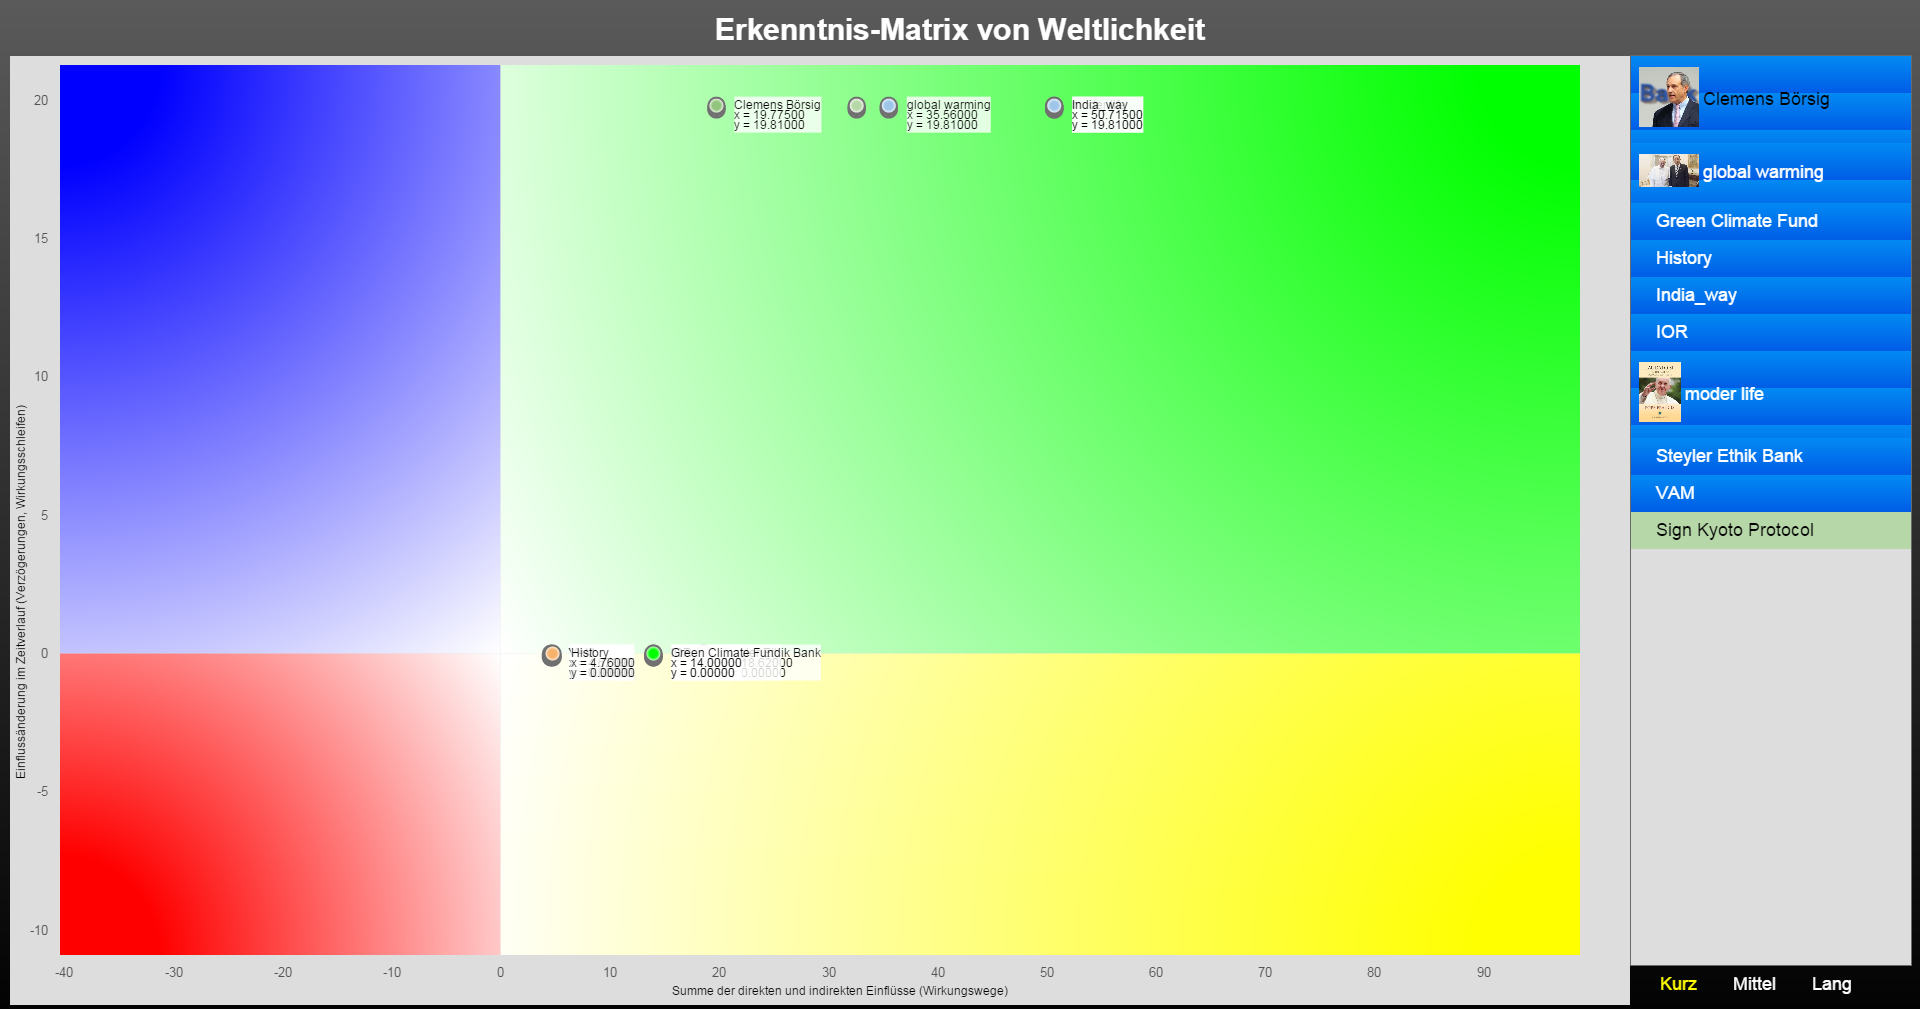Click the green Green Climate Fund marker
The width and height of the screenshot is (1920, 1009).
tap(654, 655)
